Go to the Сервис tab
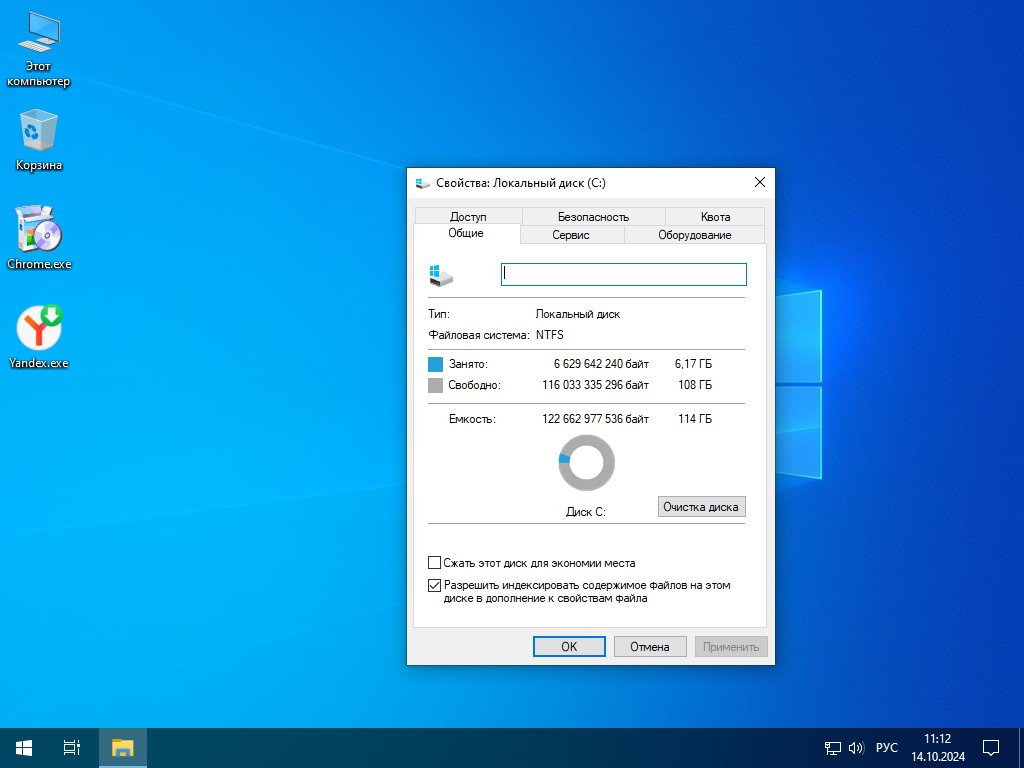The image size is (1024, 768). coord(571,235)
